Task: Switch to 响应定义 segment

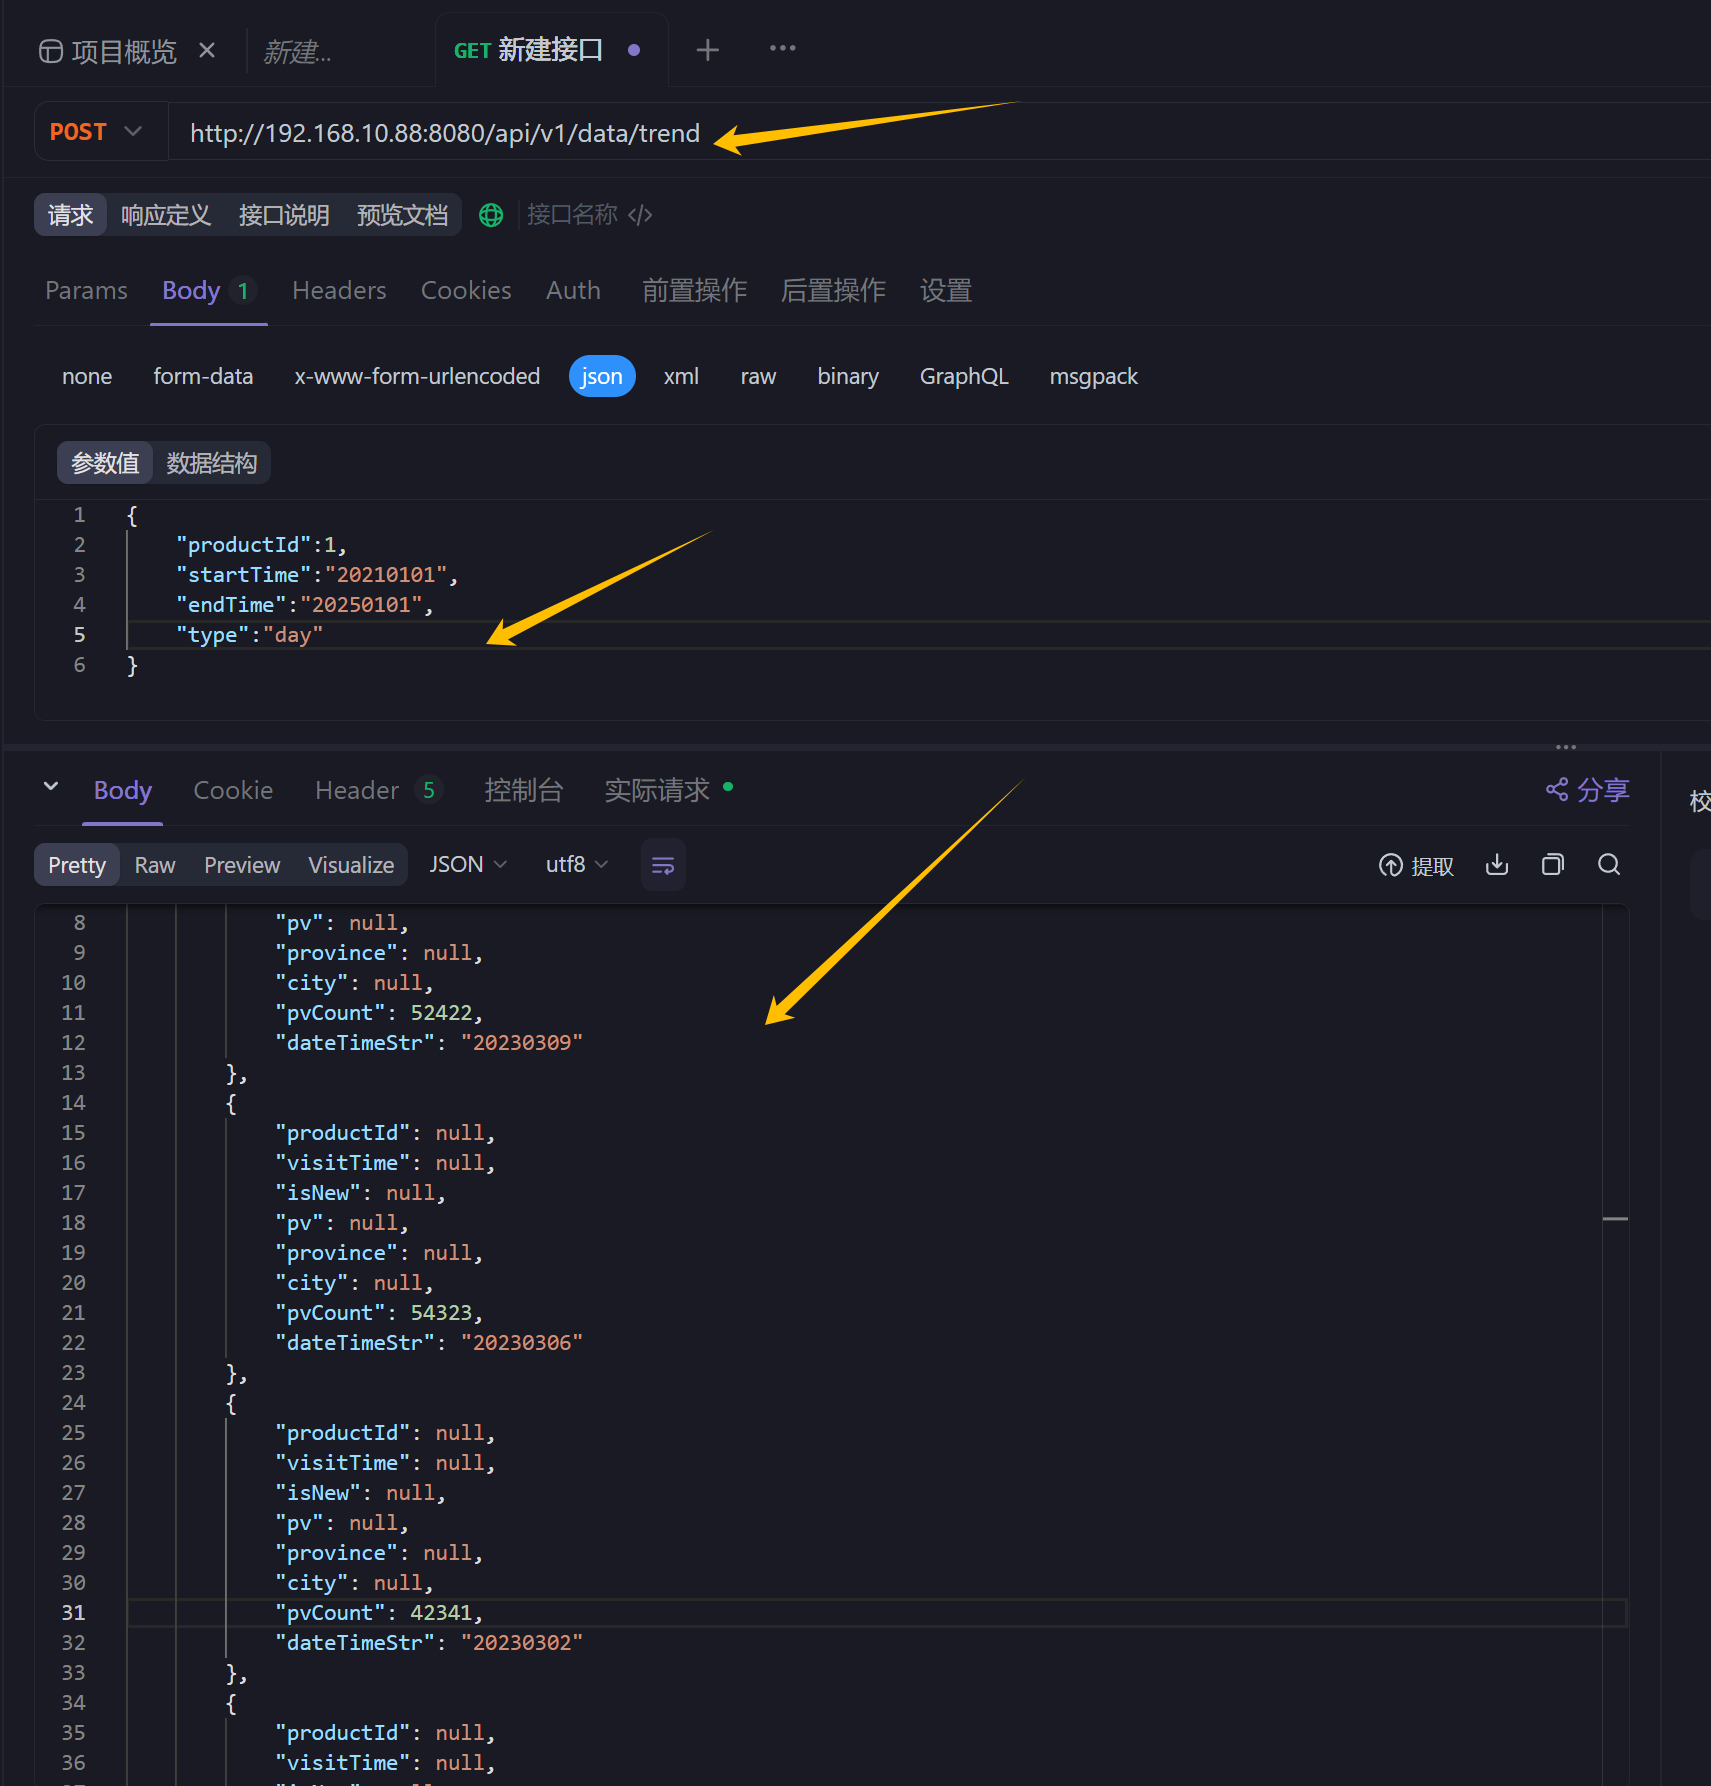Action: pyautogui.click(x=166, y=215)
